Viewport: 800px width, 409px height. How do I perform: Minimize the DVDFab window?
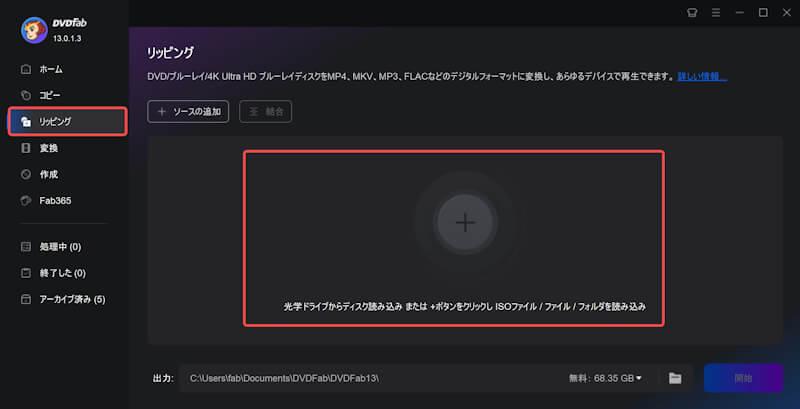pos(740,13)
